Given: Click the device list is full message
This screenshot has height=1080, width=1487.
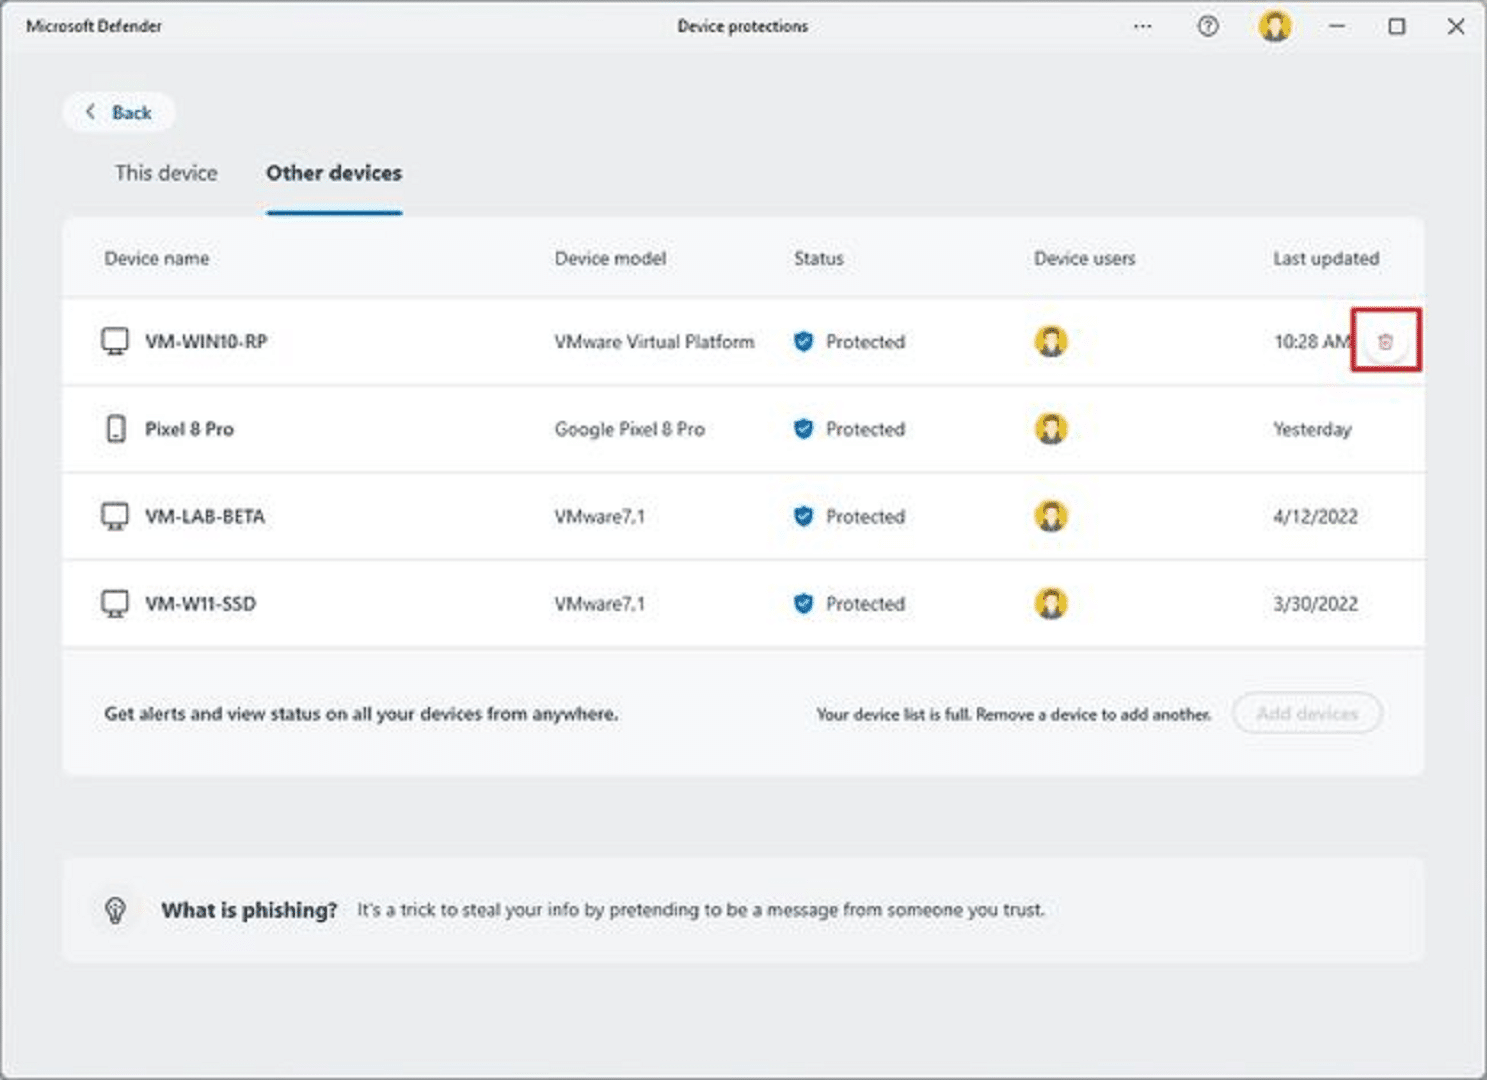Looking at the screenshot, I should [1013, 714].
